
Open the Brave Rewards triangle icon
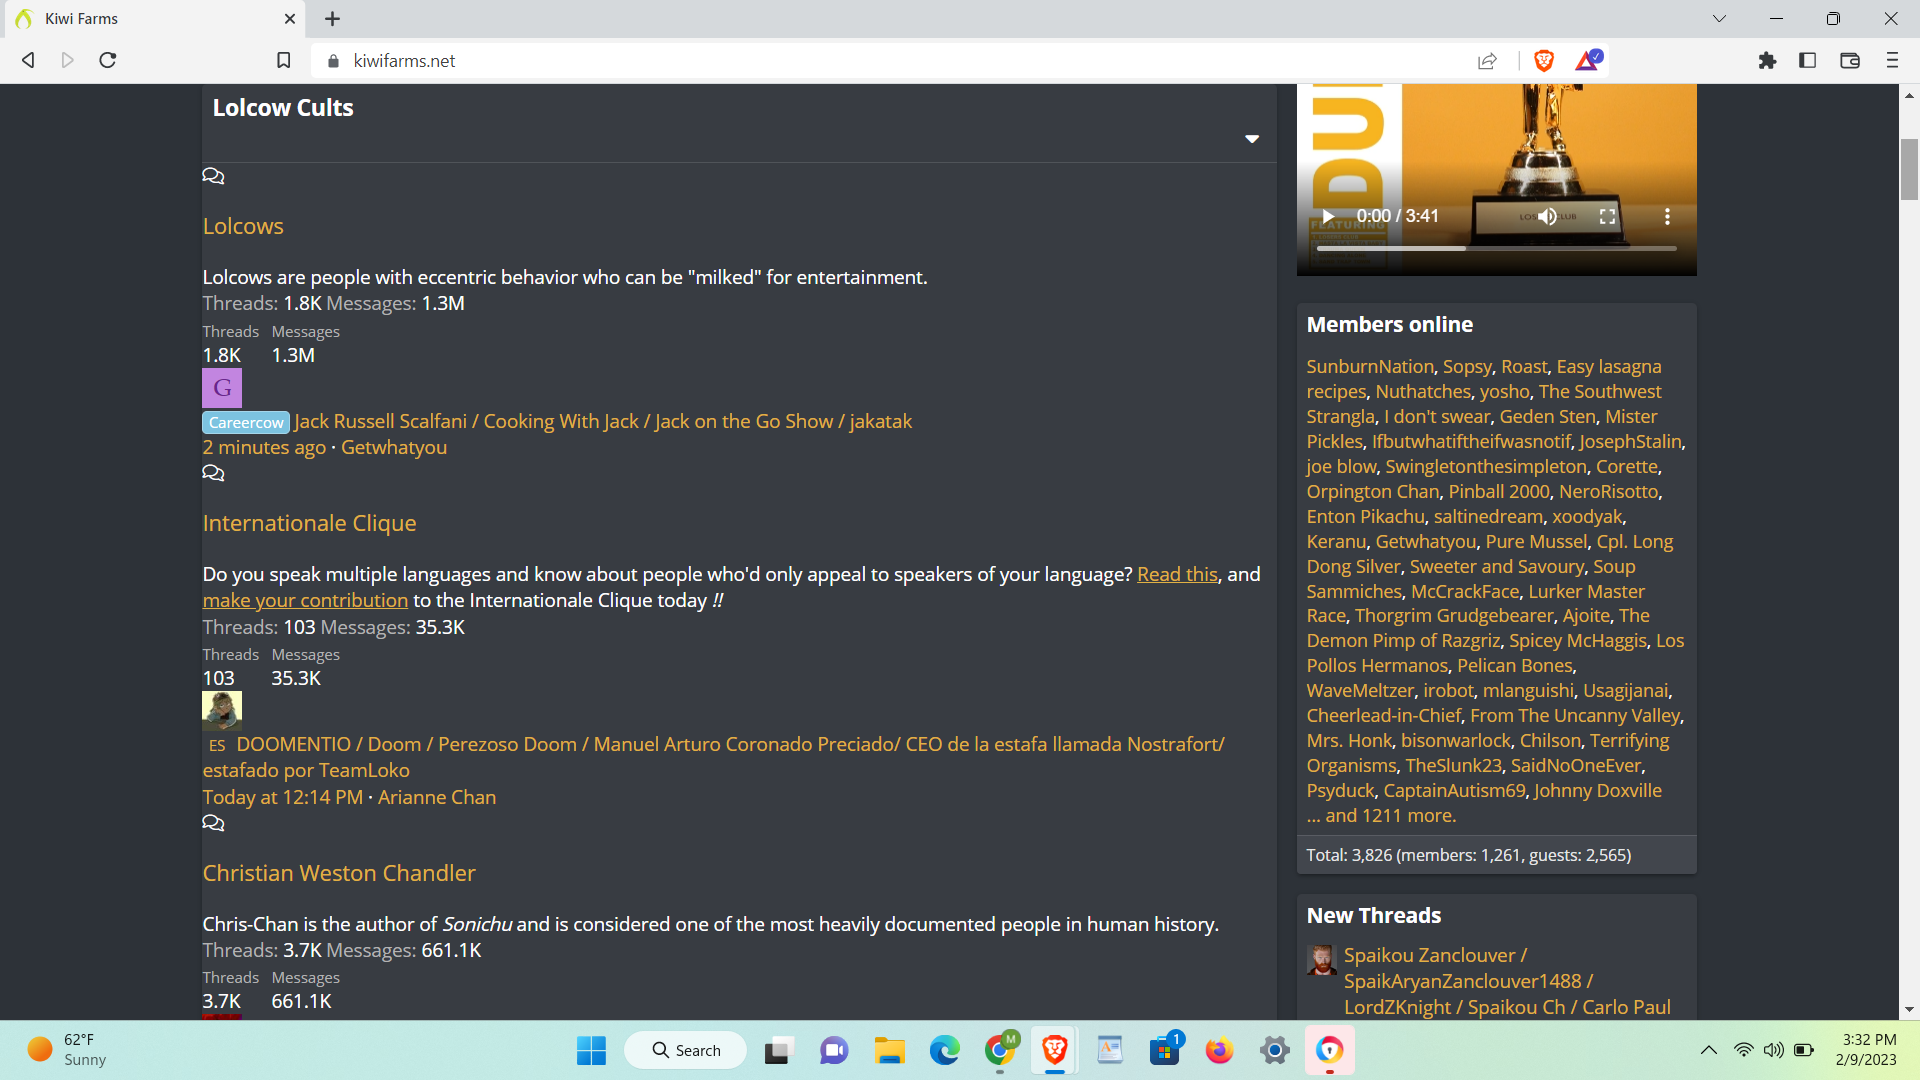[1588, 61]
